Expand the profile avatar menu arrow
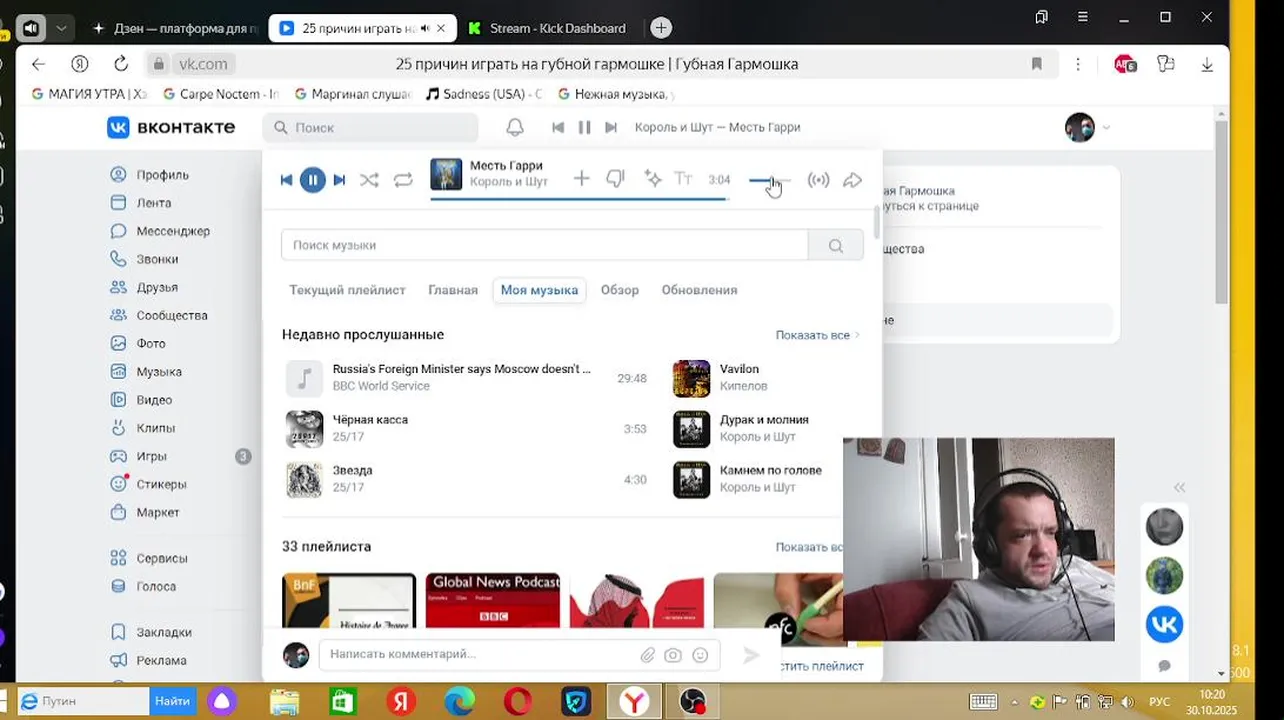 point(1106,128)
